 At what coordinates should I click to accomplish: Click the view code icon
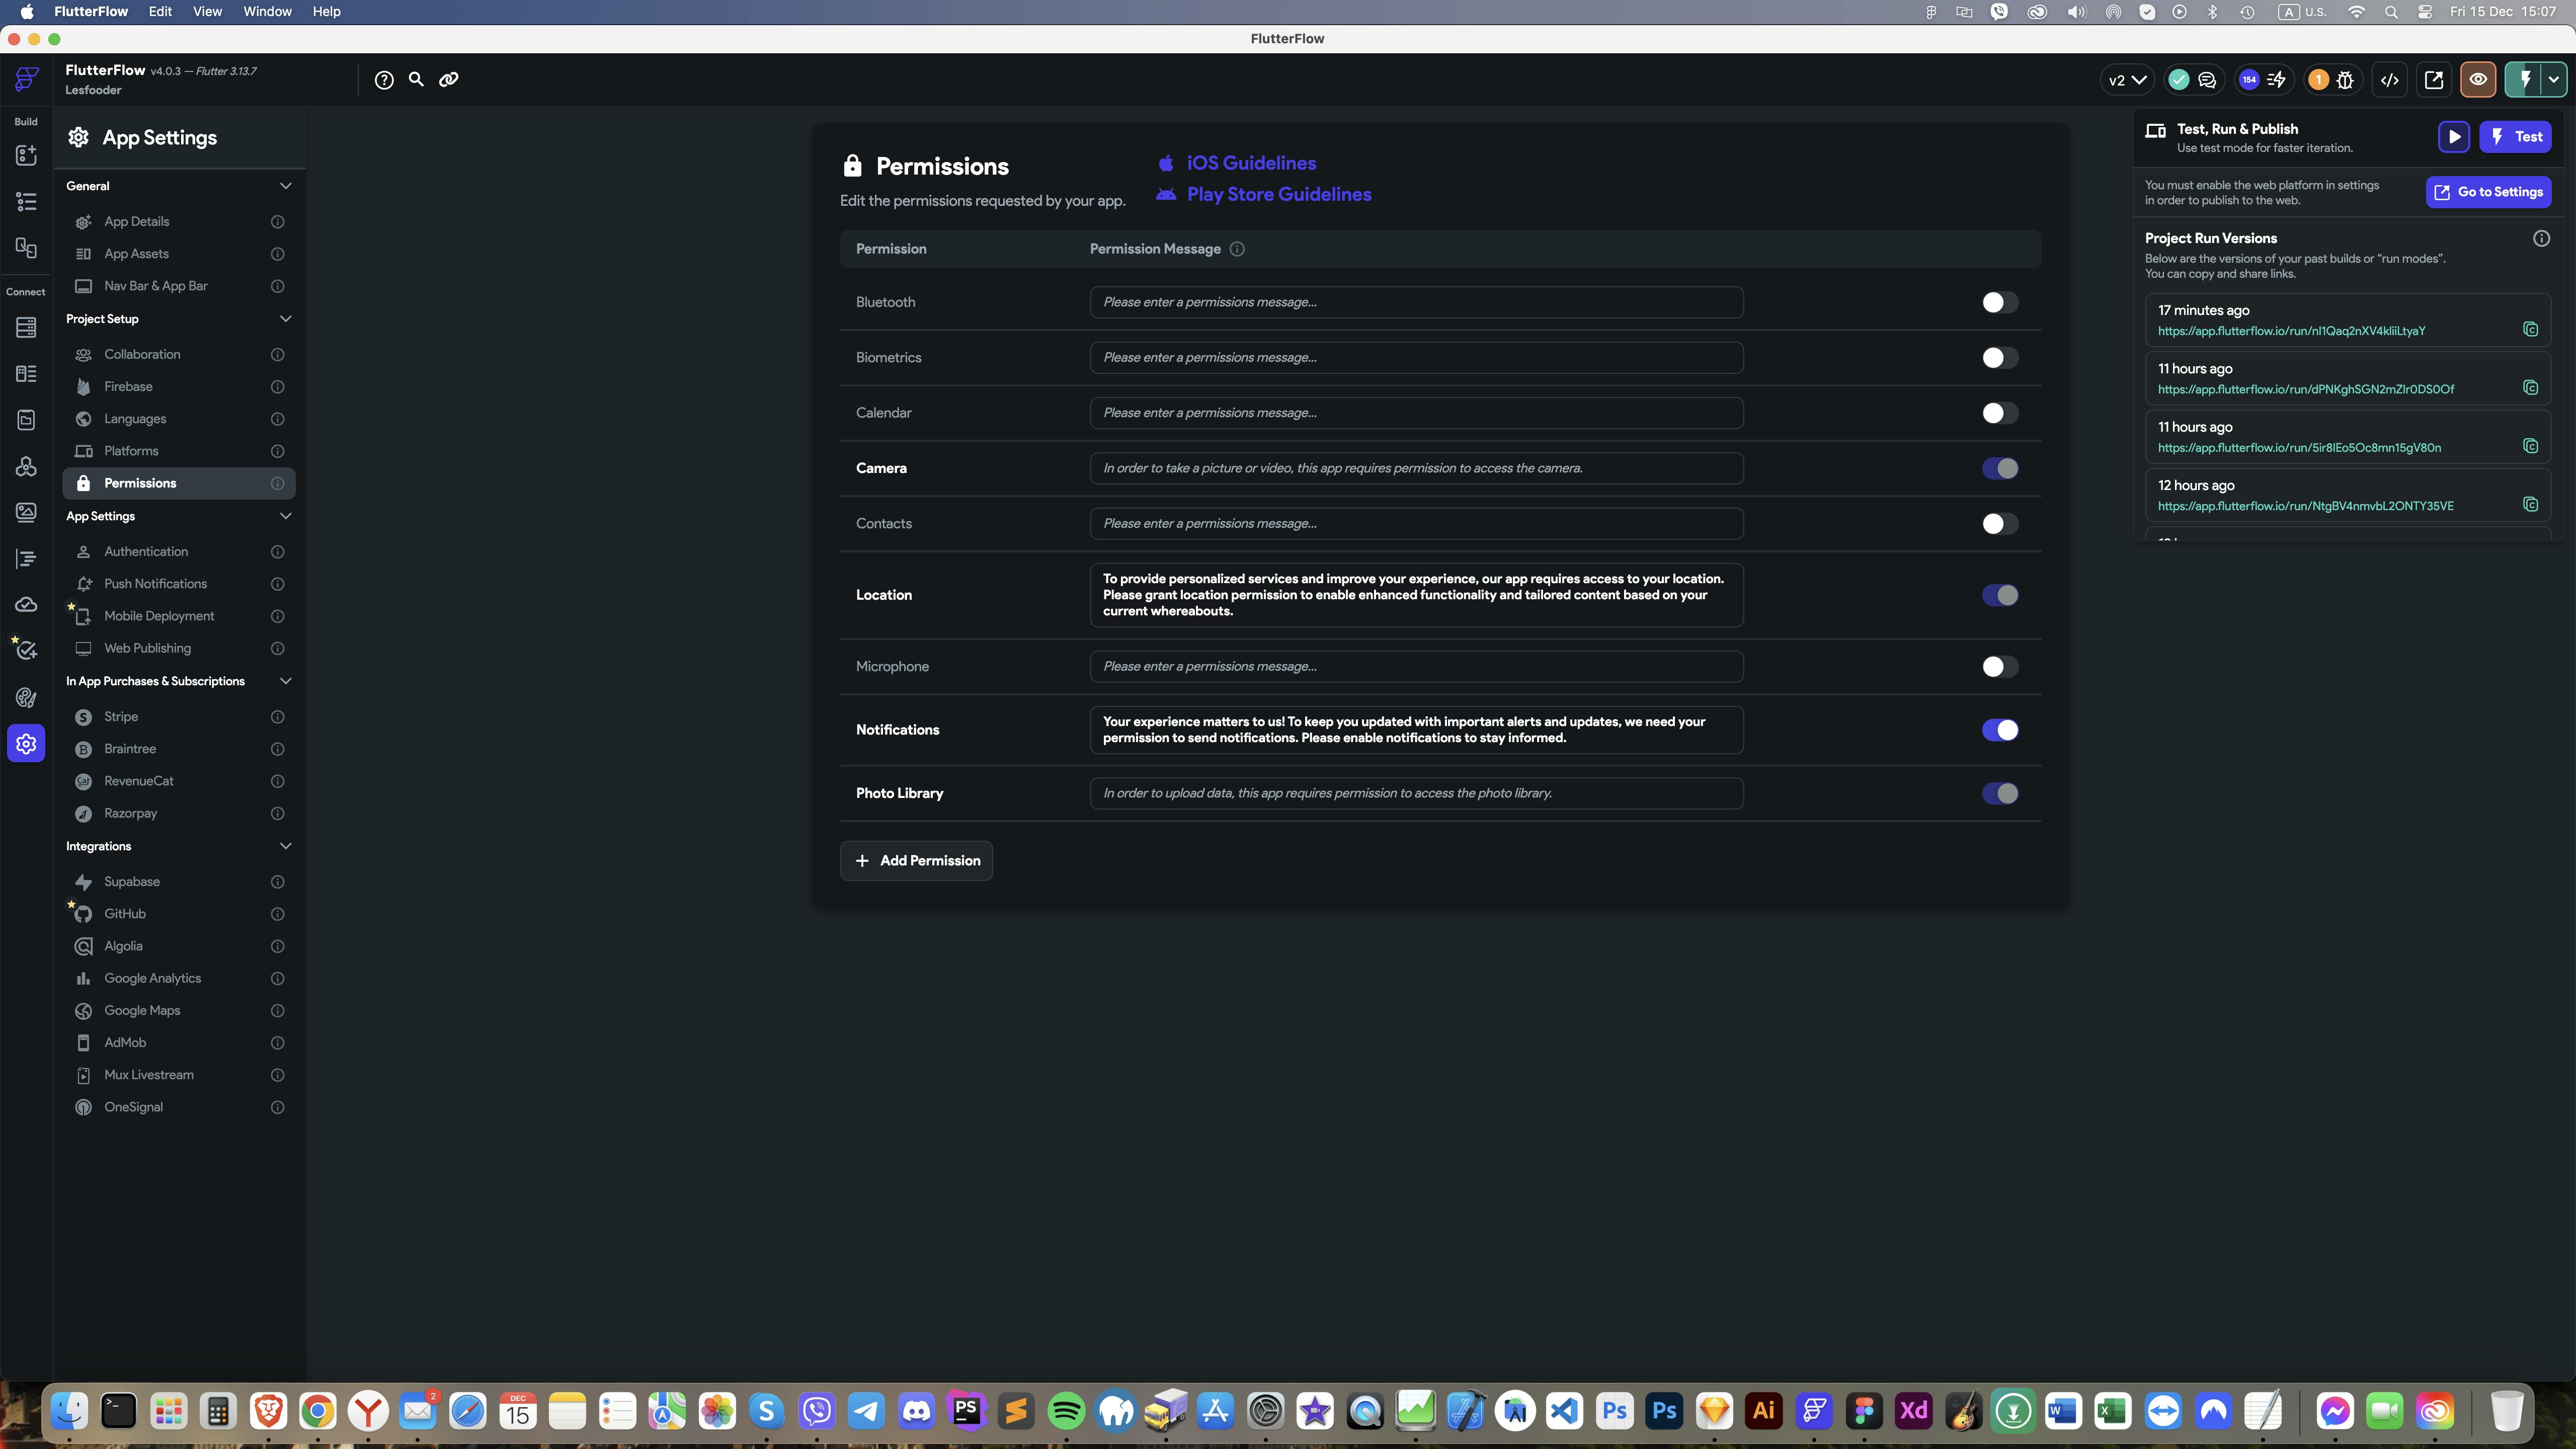[x=2389, y=80]
